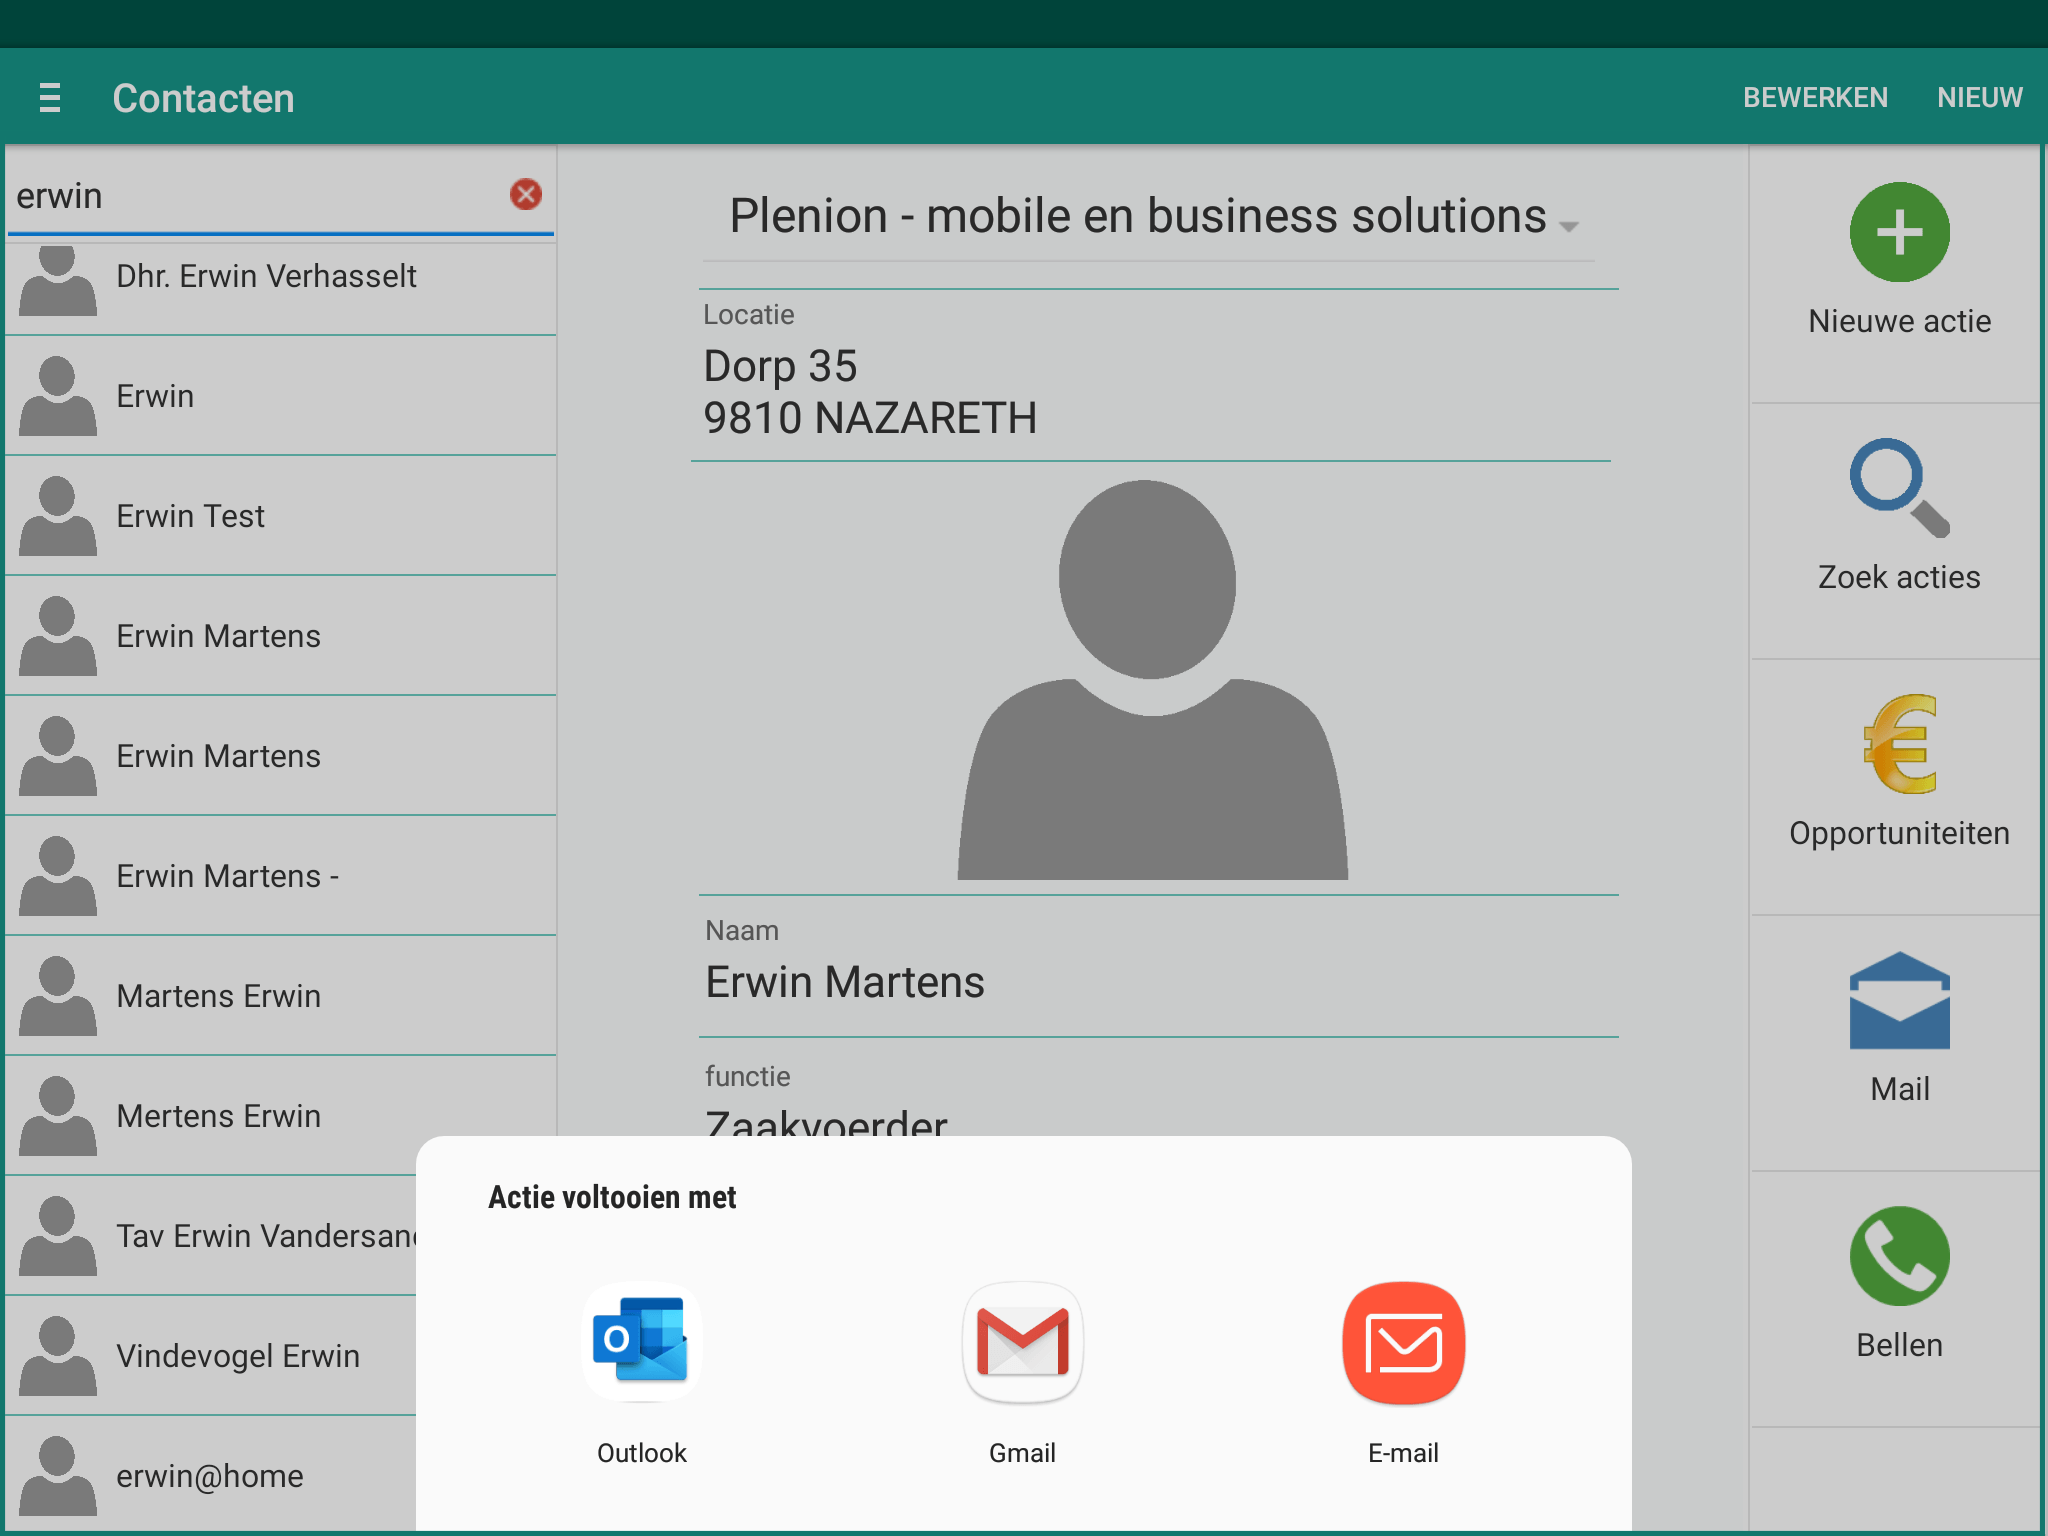Open the erwin@home contact

209,1476
